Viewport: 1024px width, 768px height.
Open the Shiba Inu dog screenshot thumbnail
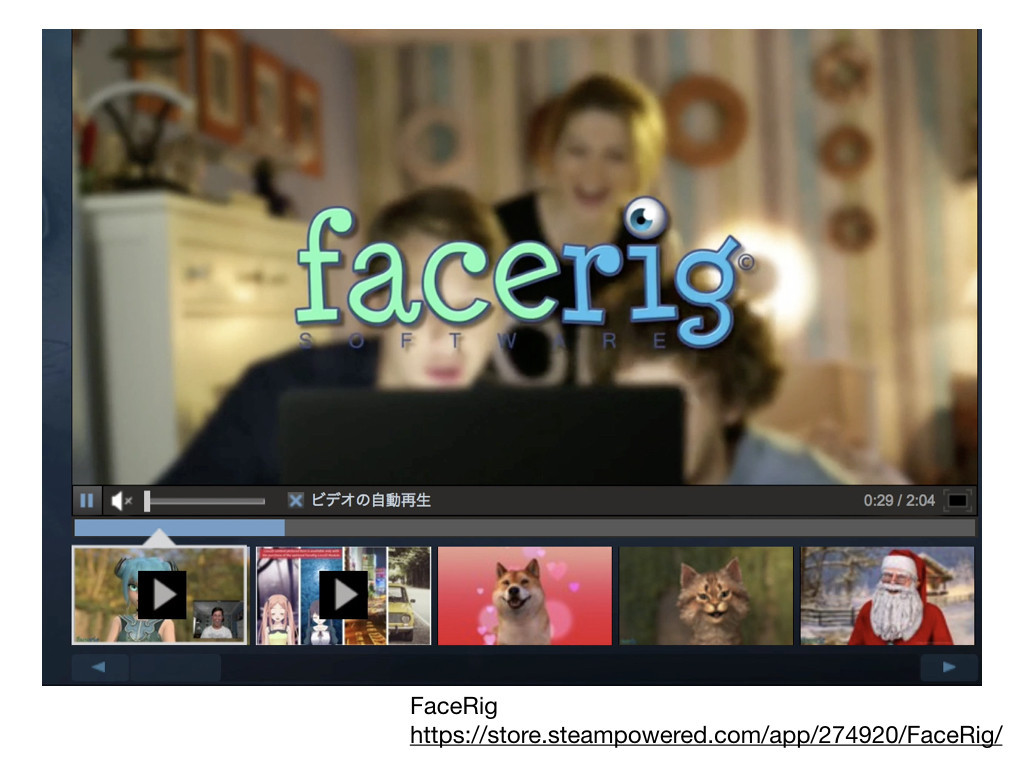point(525,595)
